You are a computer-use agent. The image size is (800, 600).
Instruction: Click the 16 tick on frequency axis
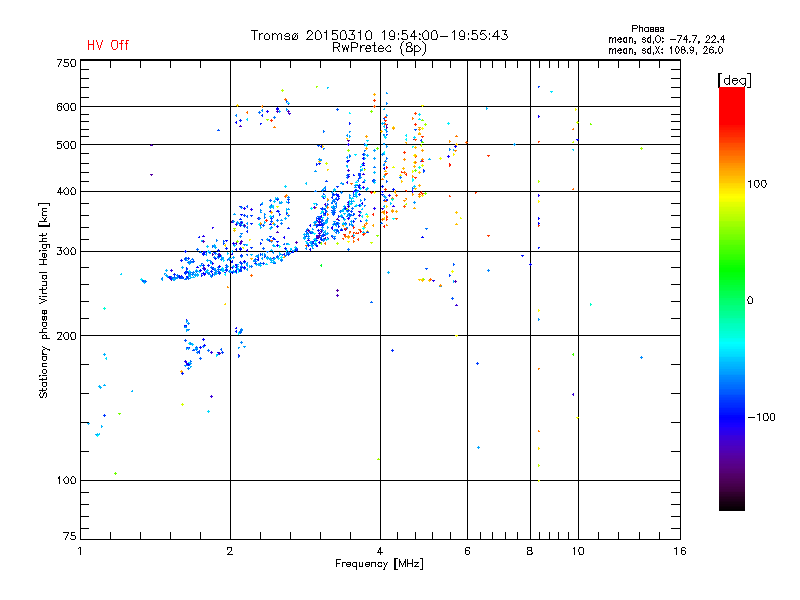pyautogui.click(x=679, y=551)
